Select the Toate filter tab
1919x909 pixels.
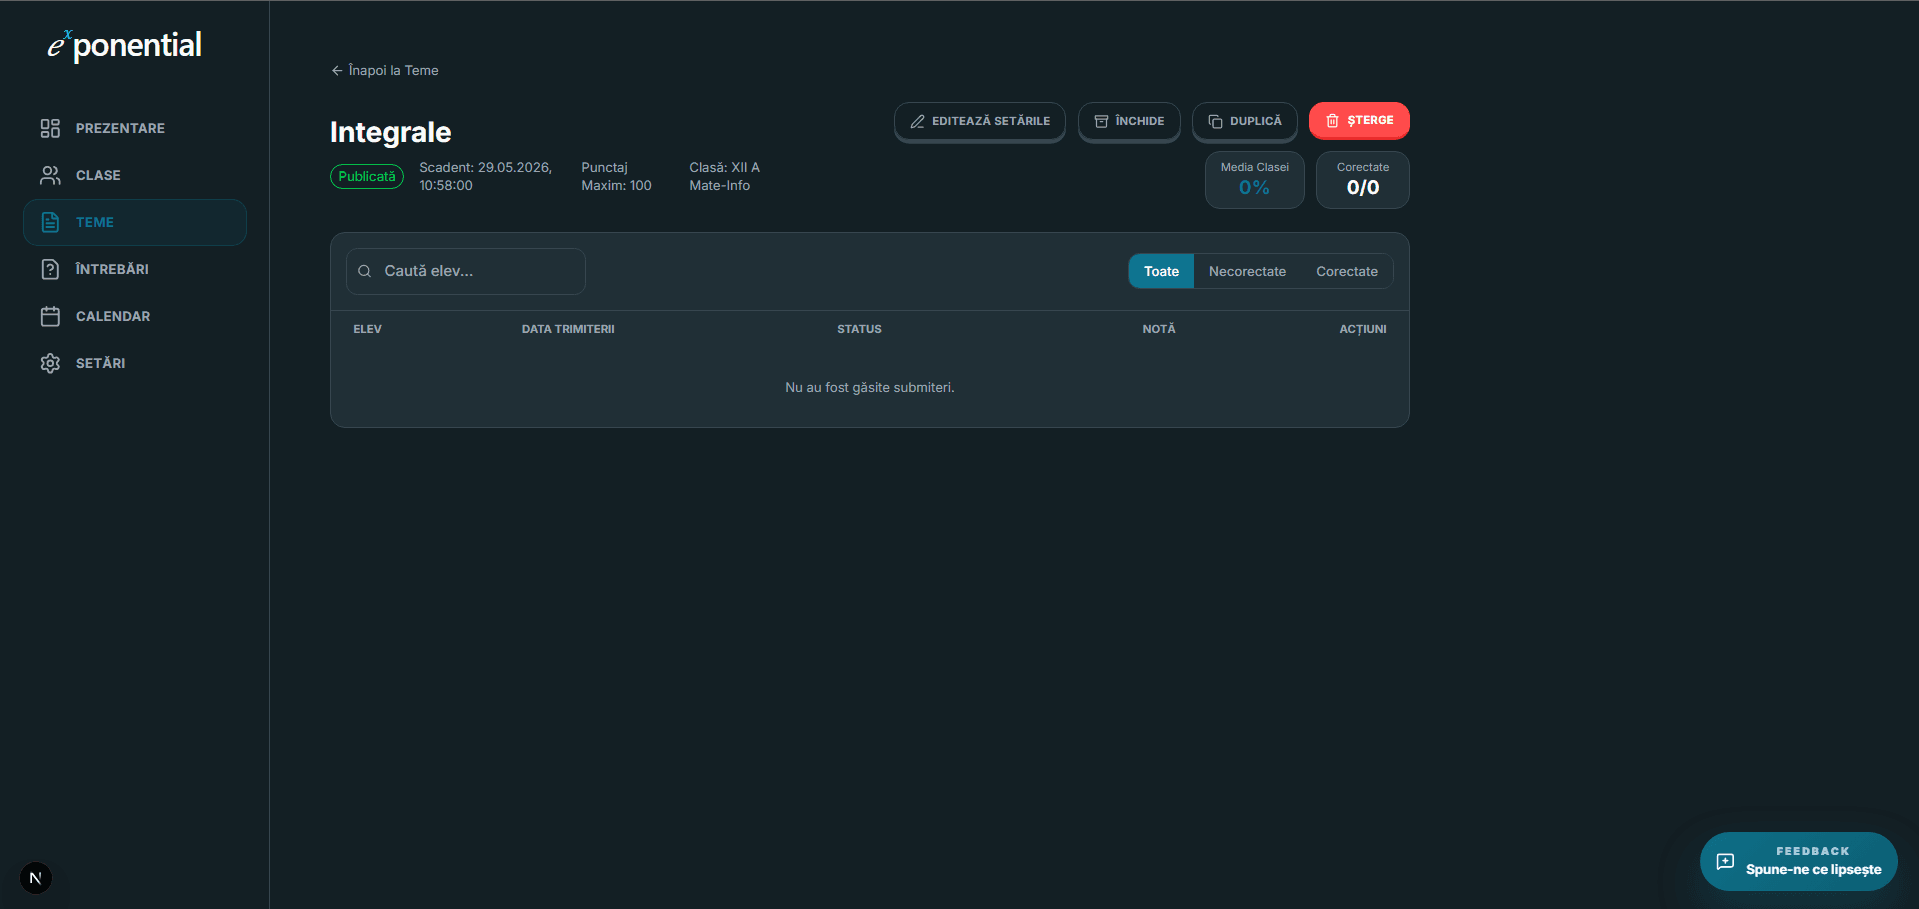(x=1161, y=271)
